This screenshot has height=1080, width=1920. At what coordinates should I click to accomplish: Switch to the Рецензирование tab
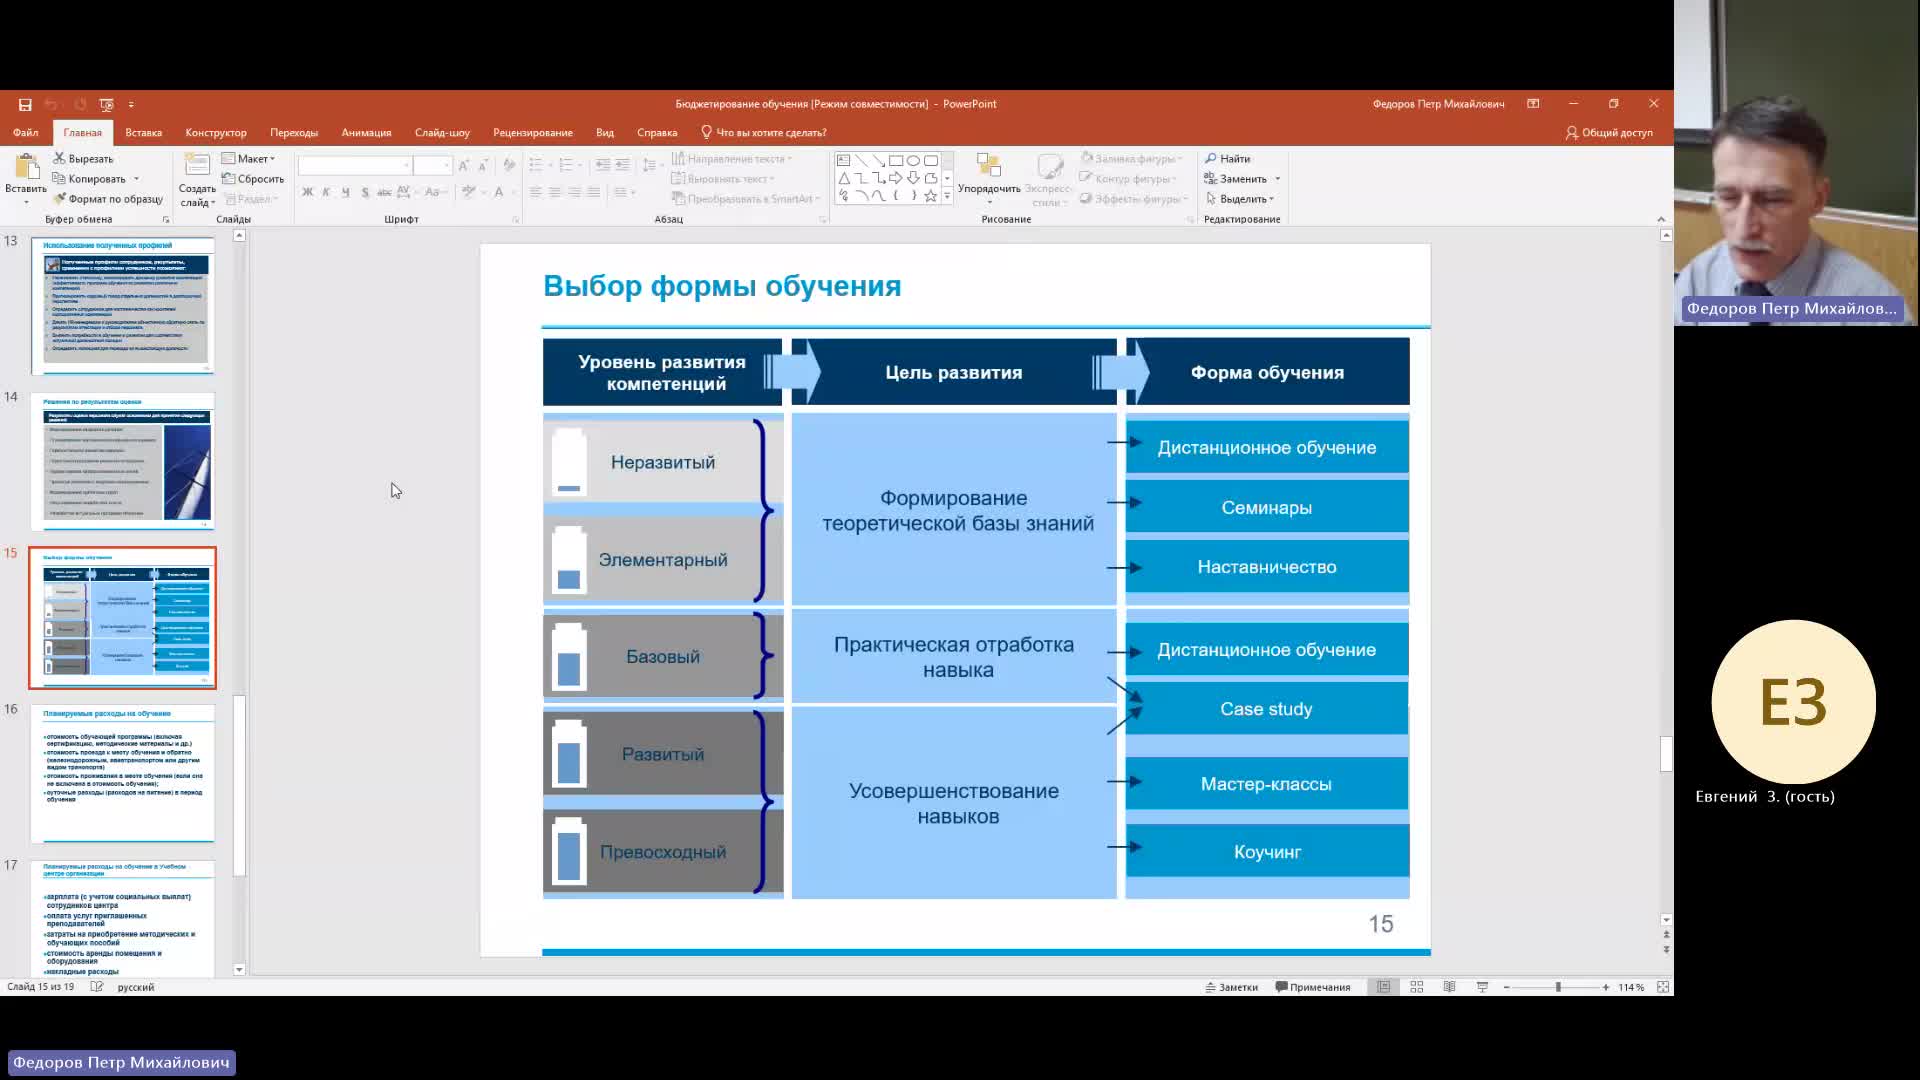[533, 132]
